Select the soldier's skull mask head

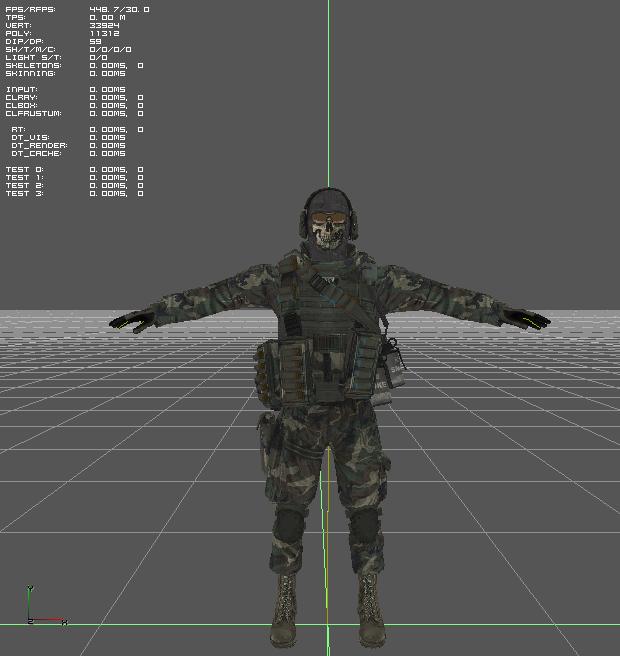click(328, 219)
